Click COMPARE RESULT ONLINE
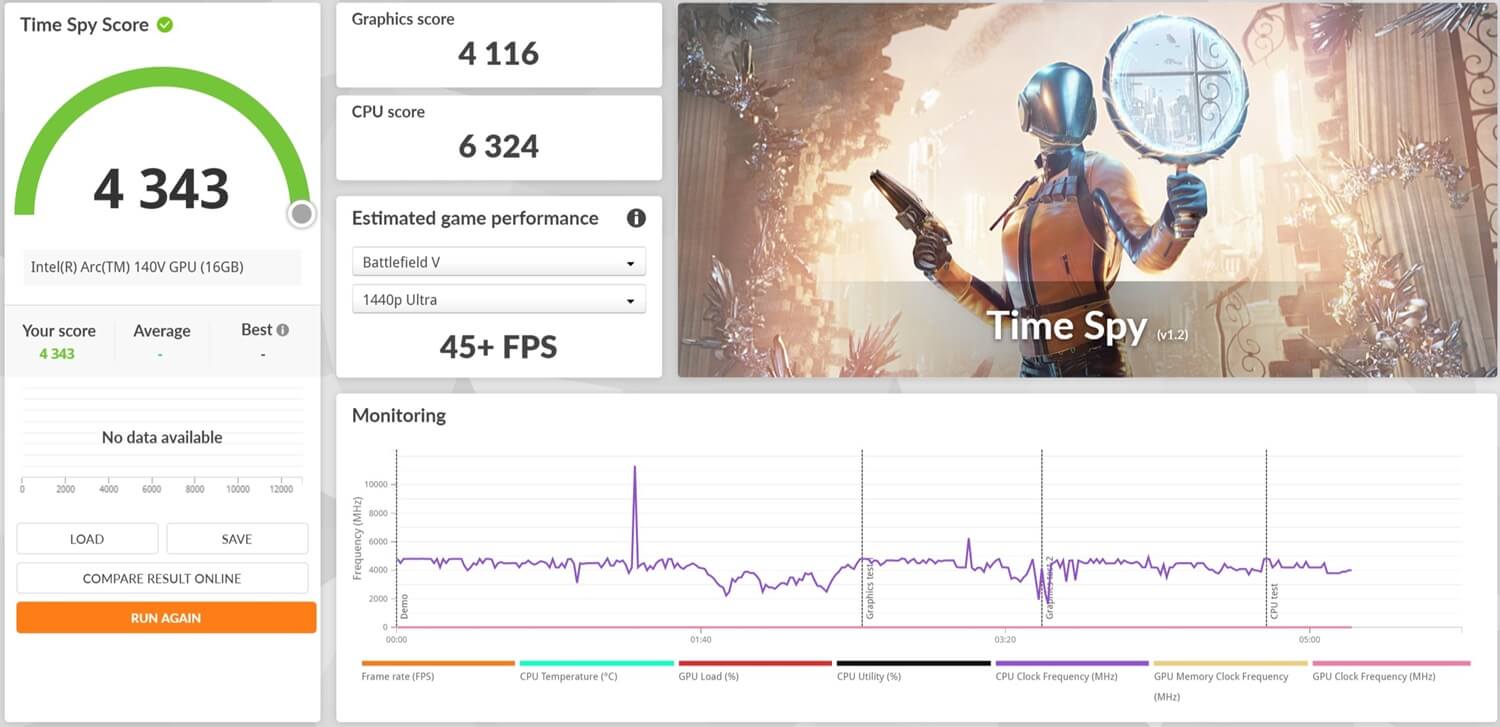 pos(162,578)
